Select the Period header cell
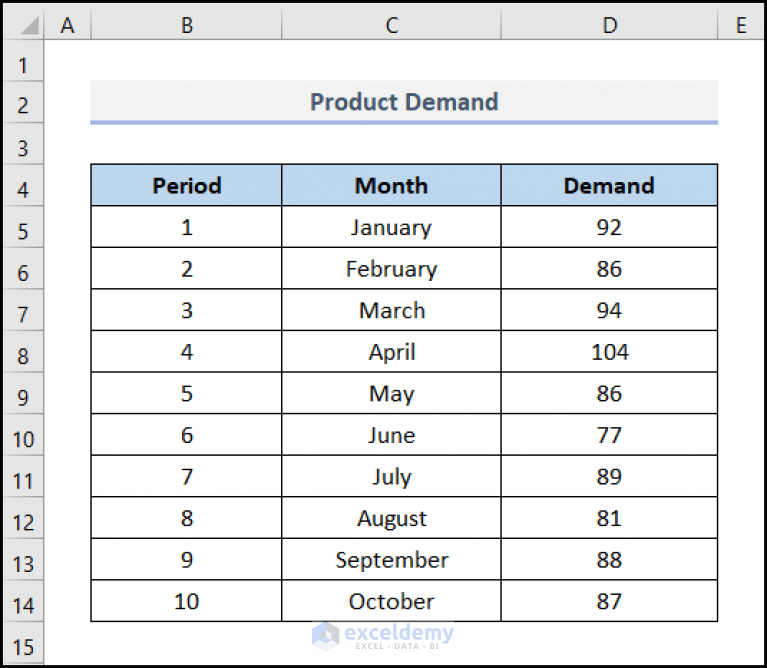Screen dimensions: 767x668 (186, 185)
